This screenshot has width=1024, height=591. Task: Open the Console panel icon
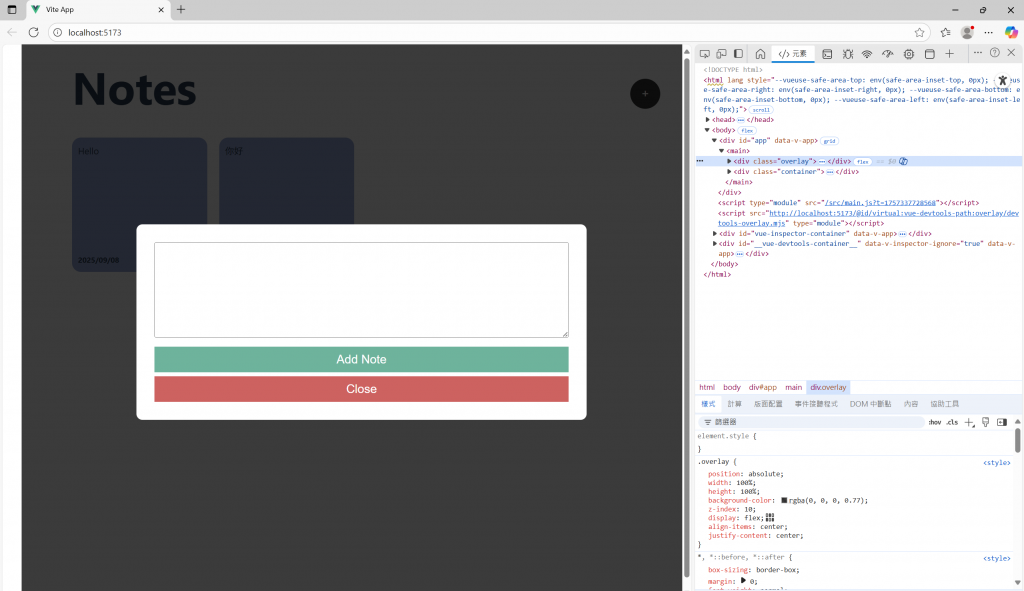point(827,54)
